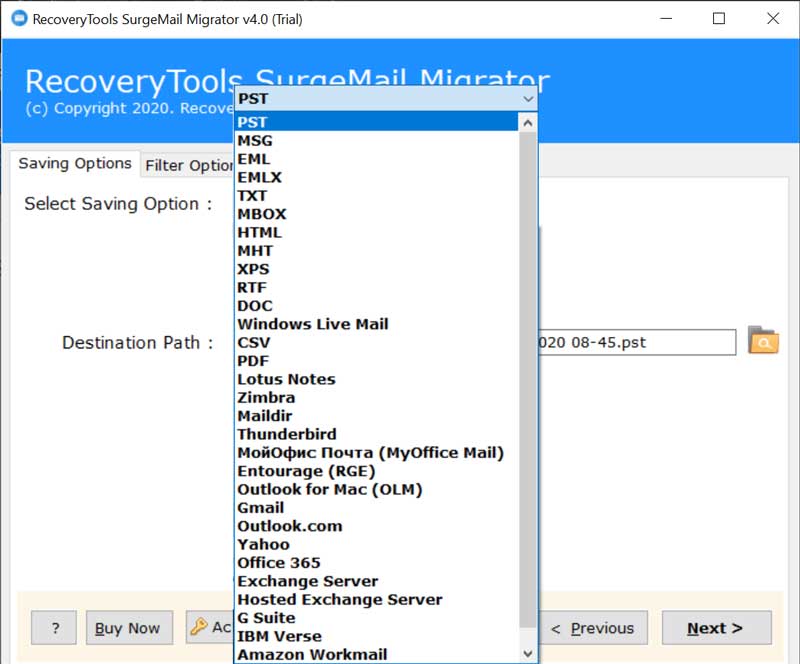Select Hosted Exchange Server entry
Screen dimensions: 800x664
377,600
